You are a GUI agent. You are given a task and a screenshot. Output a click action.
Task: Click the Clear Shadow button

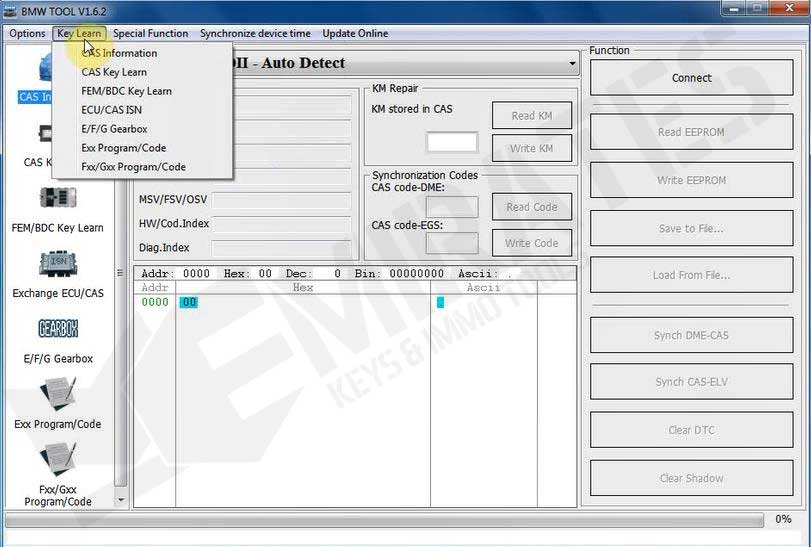pos(692,478)
